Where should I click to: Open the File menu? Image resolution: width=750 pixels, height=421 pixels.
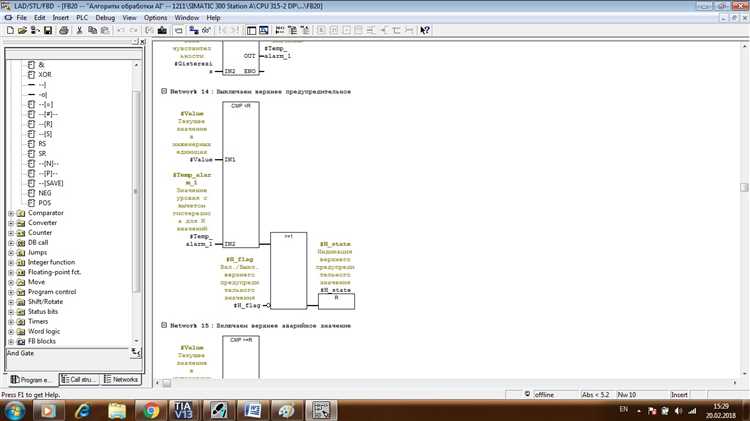click(x=22, y=18)
